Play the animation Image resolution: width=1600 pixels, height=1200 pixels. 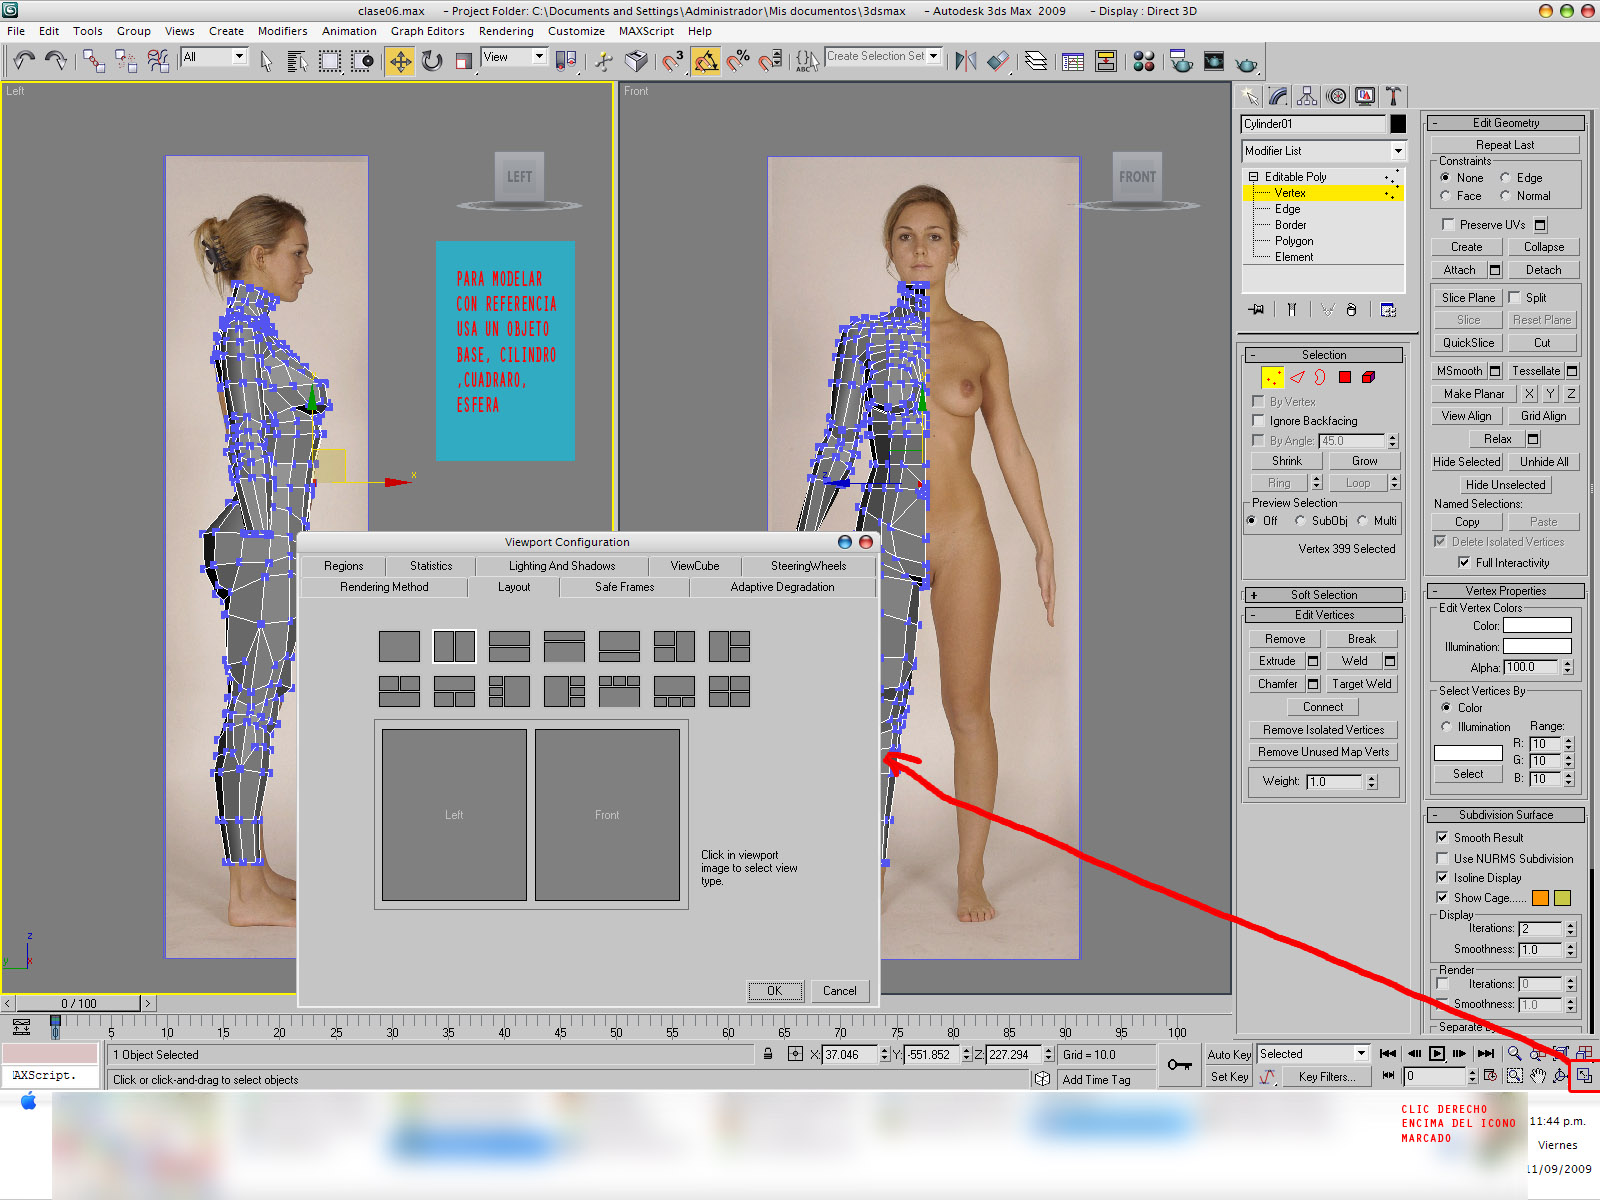point(1437,1053)
